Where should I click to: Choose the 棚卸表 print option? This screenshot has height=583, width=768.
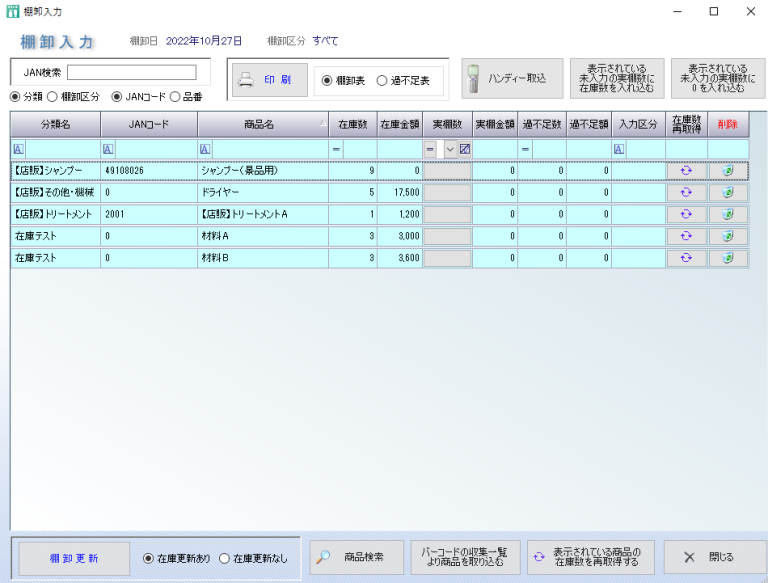[327, 81]
